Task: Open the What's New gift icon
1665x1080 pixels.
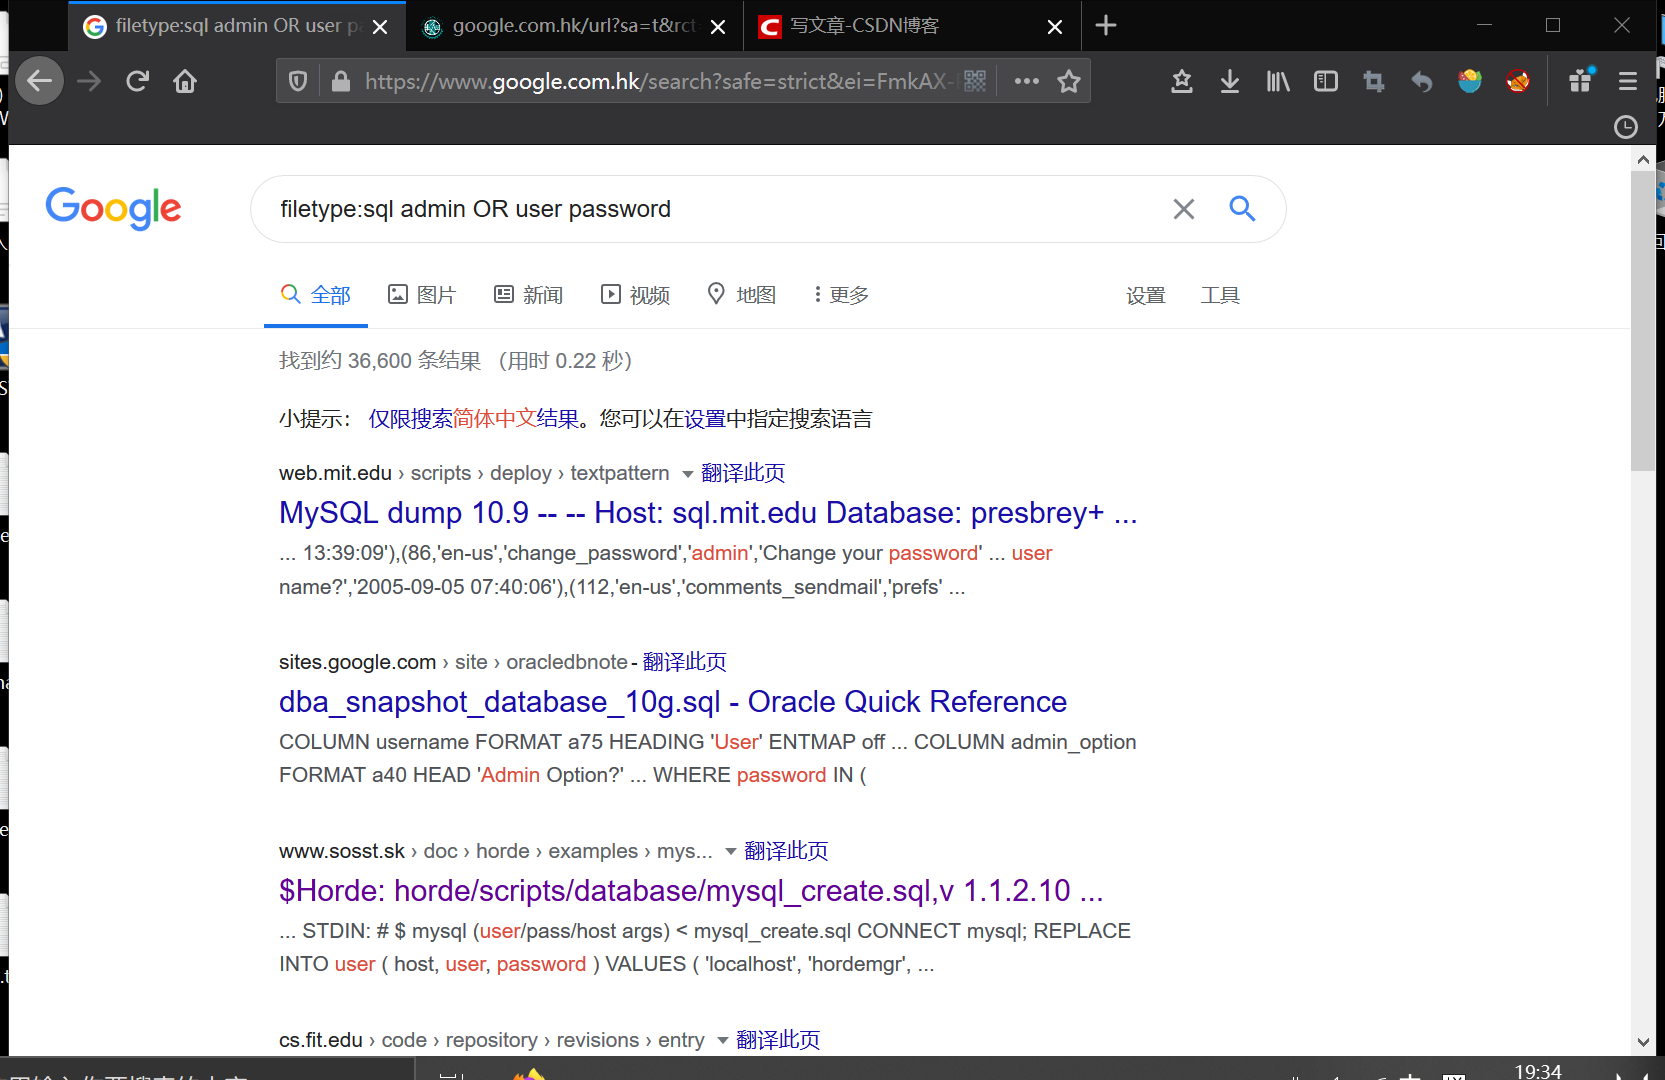Action: coord(1581,81)
